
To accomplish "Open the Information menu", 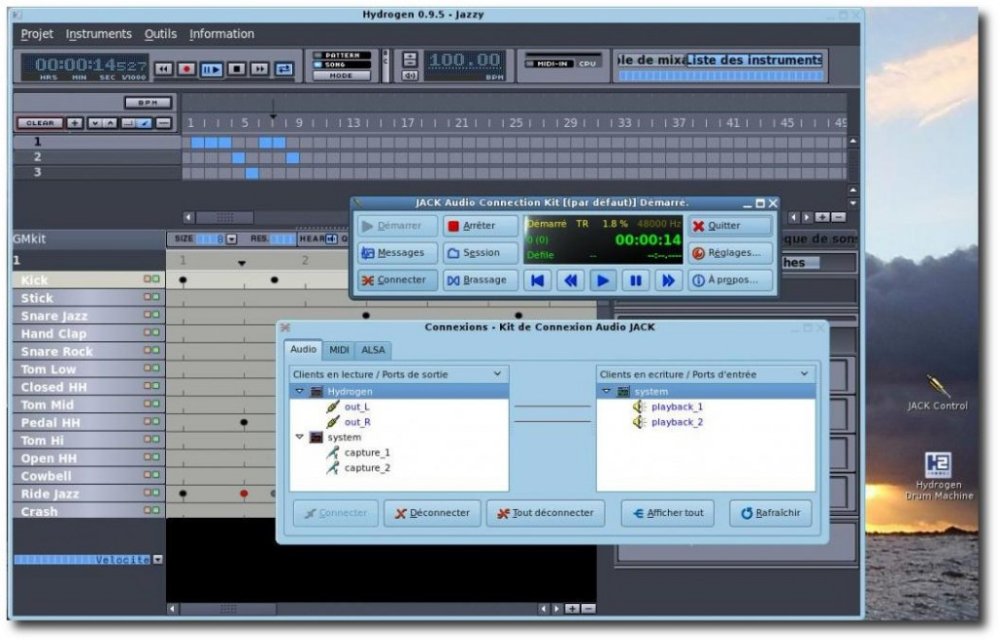I will [x=221, y=34].
